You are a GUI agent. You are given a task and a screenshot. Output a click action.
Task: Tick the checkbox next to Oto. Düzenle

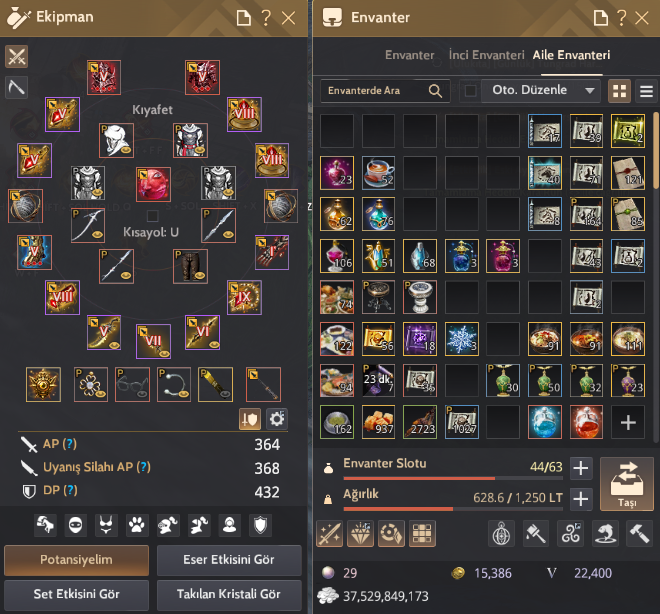coord(470,90)
